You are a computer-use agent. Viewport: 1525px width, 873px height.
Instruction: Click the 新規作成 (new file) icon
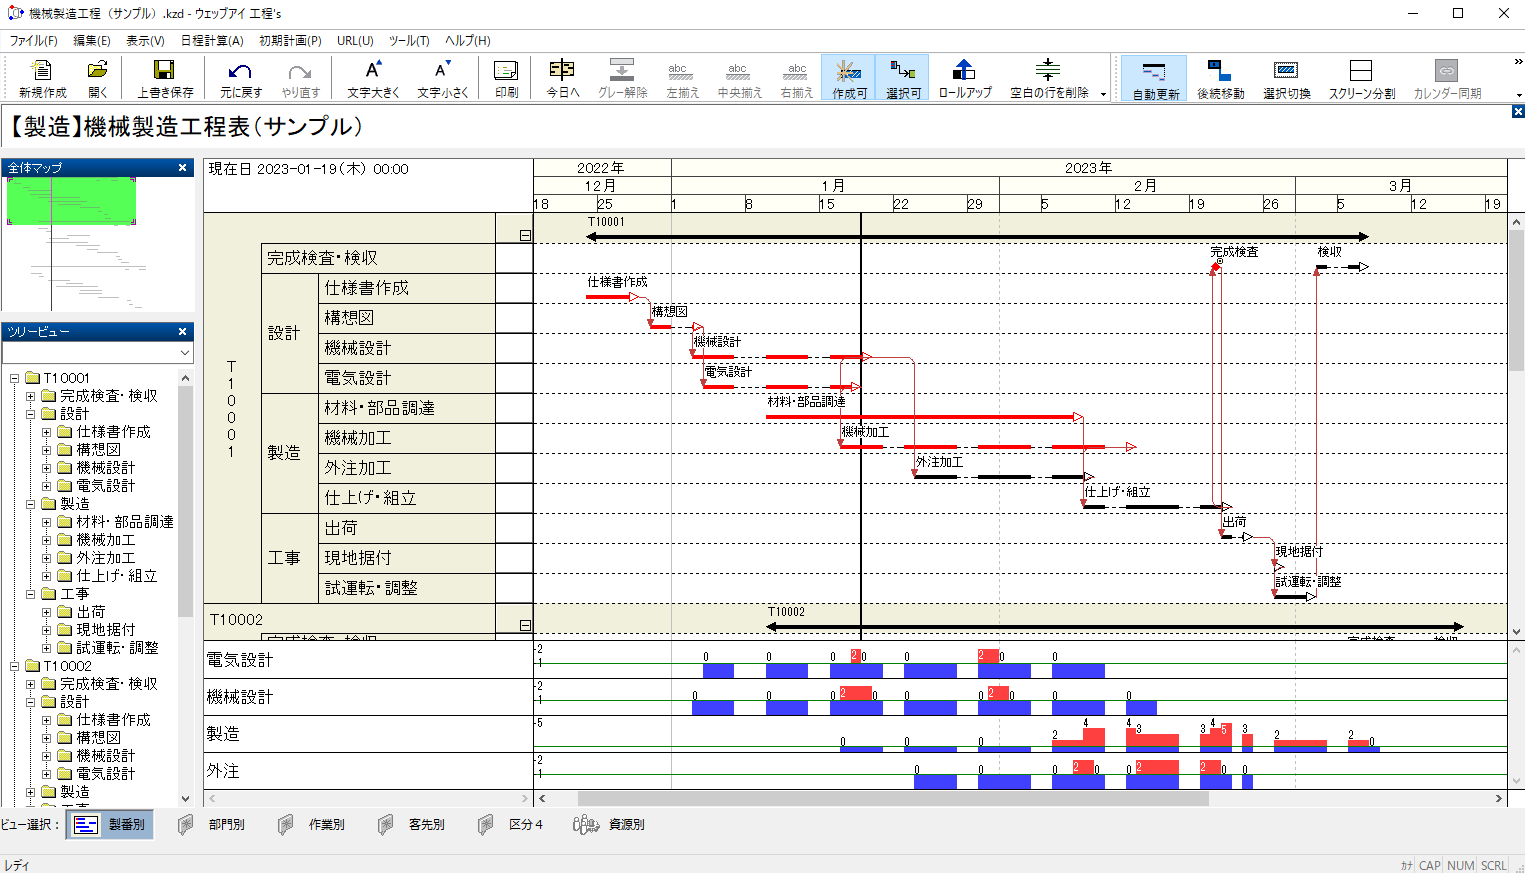[x=42, y=77]
